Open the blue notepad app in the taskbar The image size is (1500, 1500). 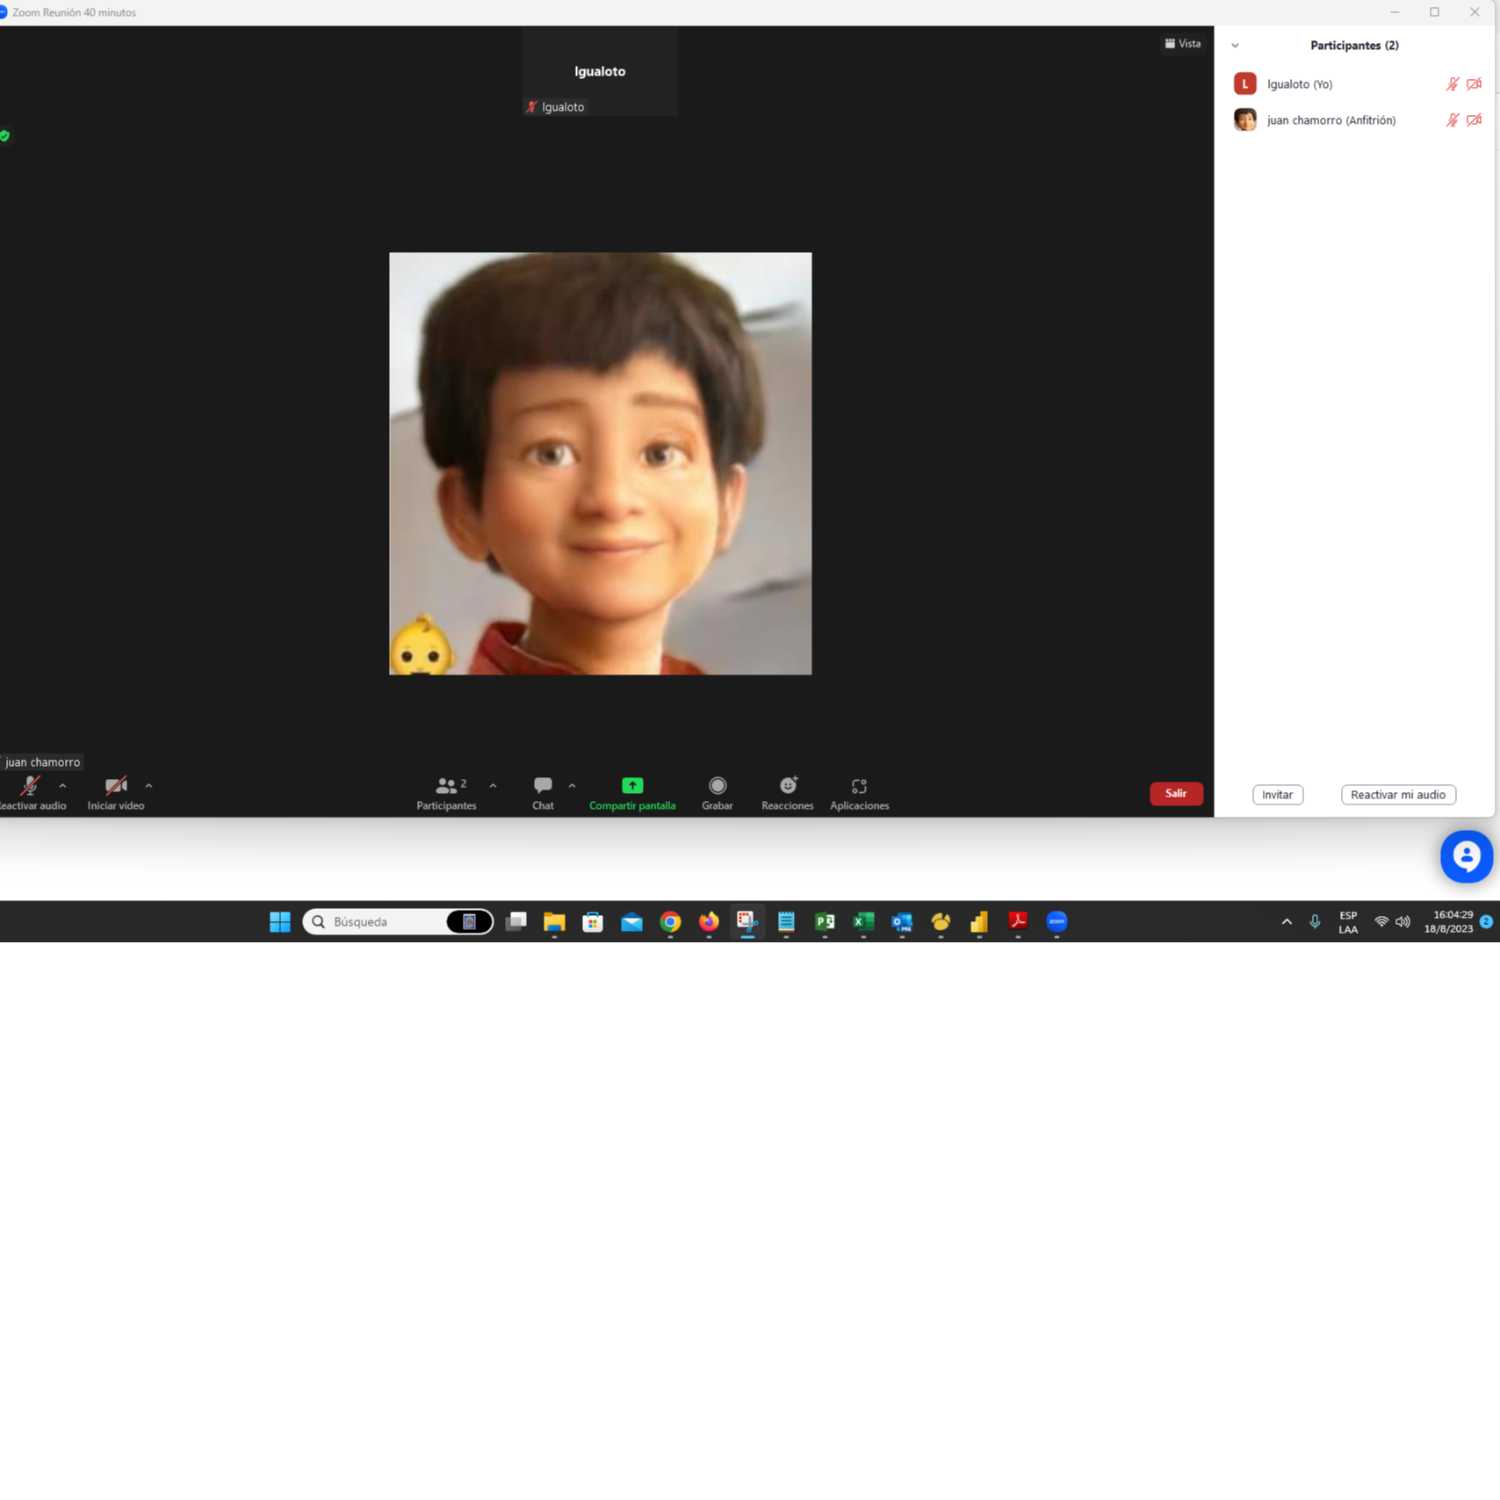[x=786, y=922]
